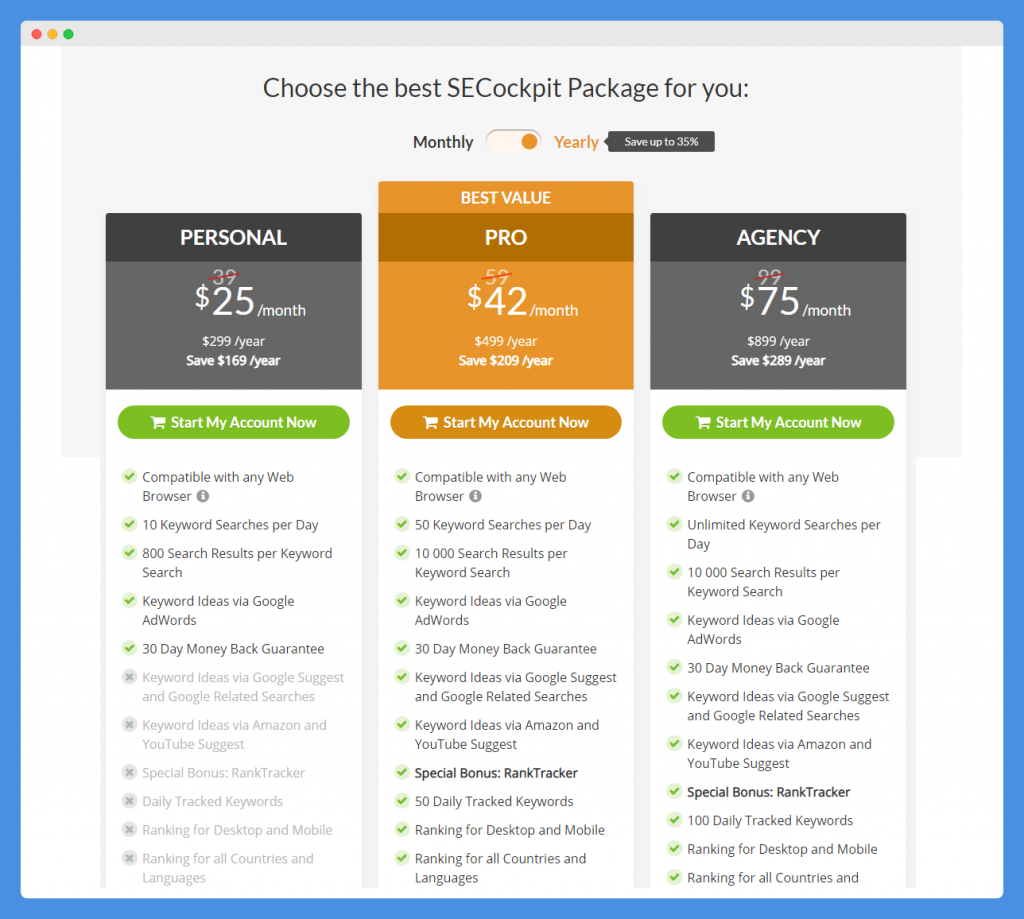This screenshot has height=919, width=1024.
Task: Click check icon for Agency Special Bonus: RankTracker
Action: coord(674,791)
